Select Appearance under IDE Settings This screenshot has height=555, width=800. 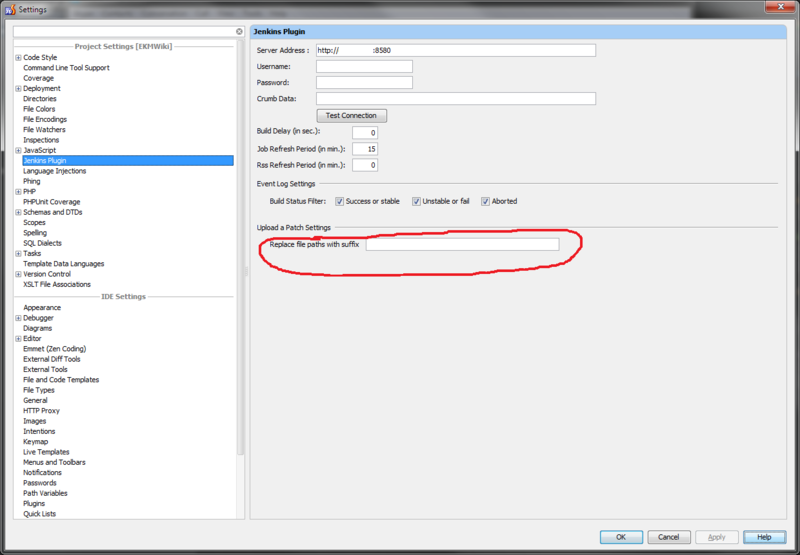point(42,308)
